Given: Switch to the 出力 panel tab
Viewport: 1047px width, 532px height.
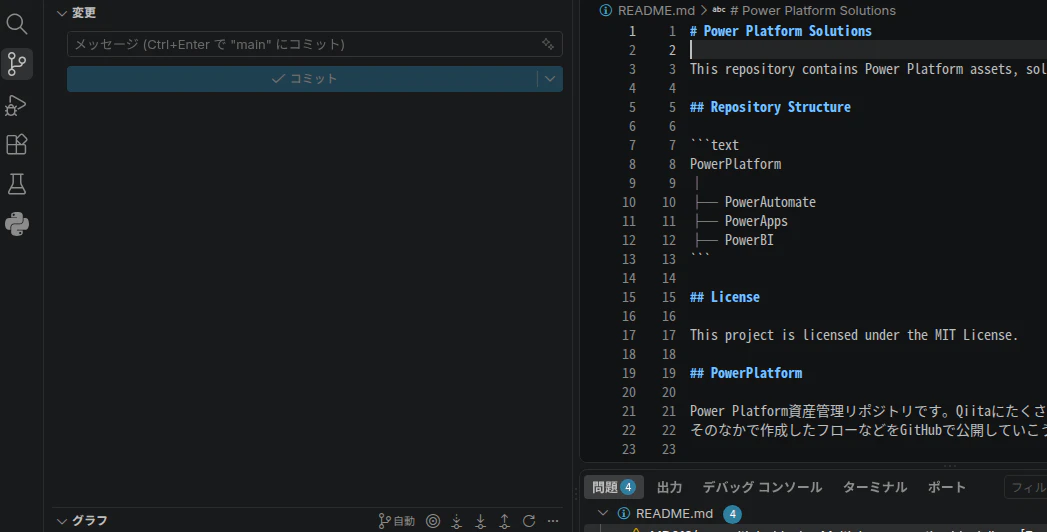Looking at the screenshot, I should [669, 487].
